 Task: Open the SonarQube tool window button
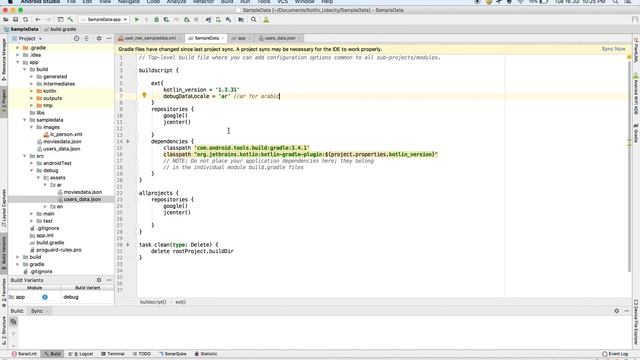172,354
